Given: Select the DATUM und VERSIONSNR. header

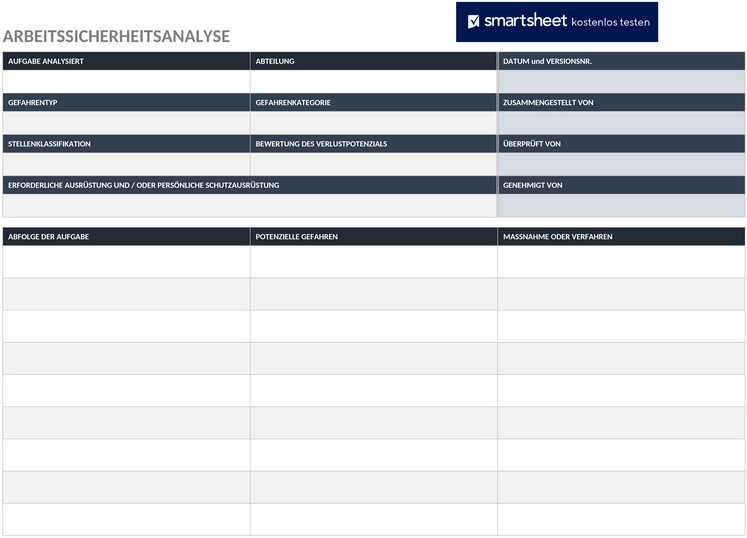Looking at the screenshot, I should [621, 61].
